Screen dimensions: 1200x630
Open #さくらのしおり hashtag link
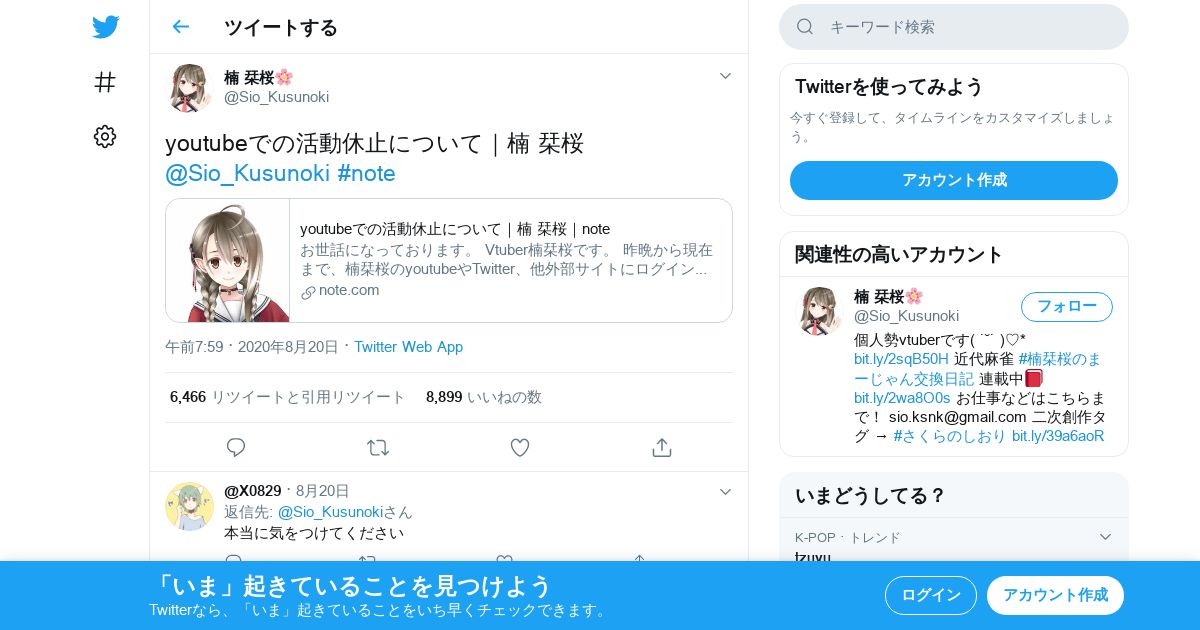pyautogui.click(x=950, y=436)
